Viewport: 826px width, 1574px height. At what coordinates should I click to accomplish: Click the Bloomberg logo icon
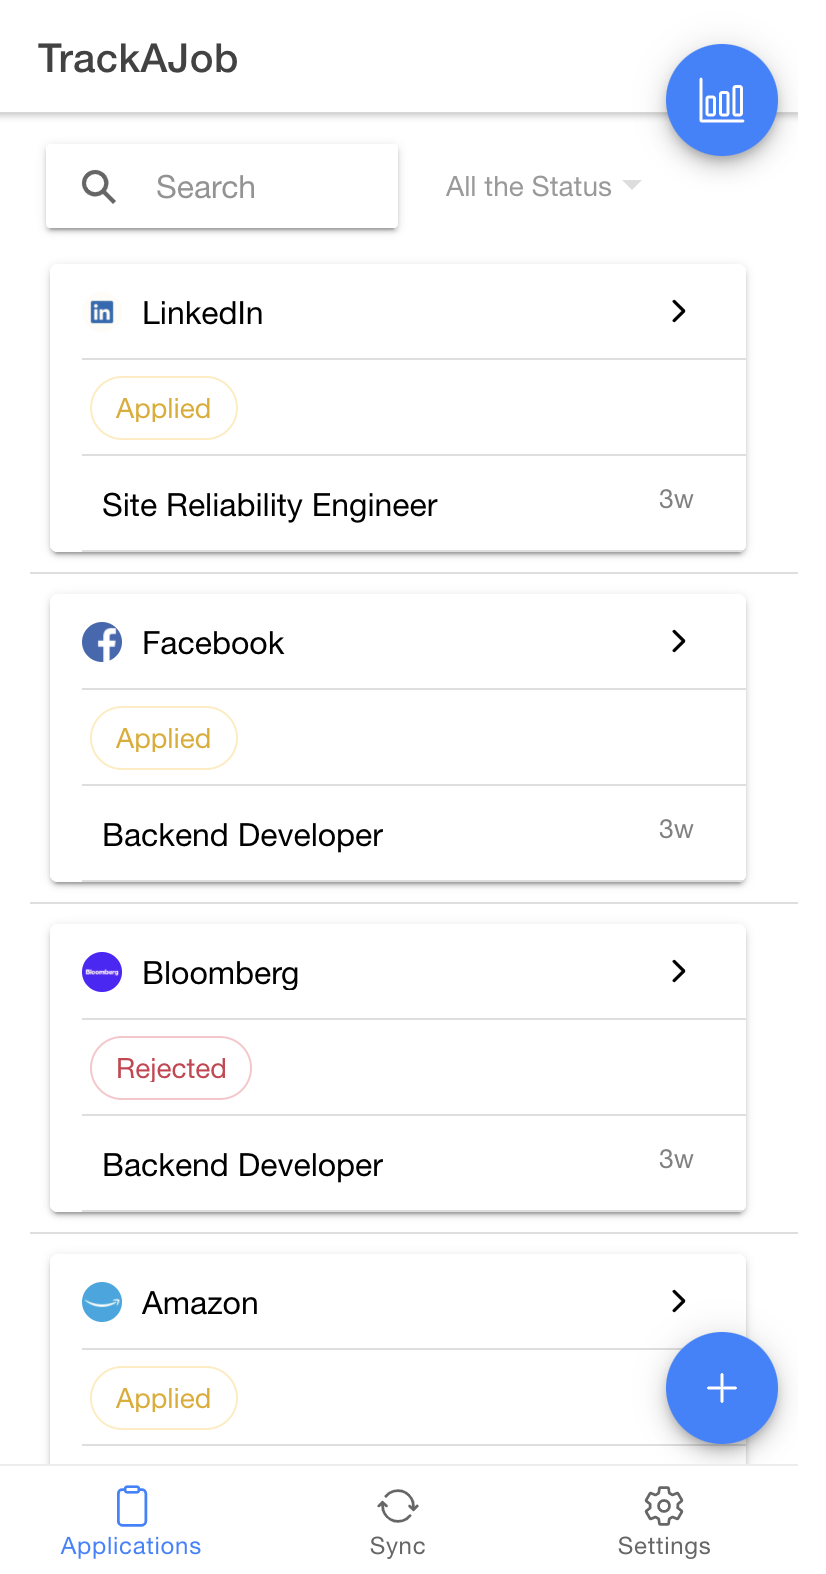[102, 972]
